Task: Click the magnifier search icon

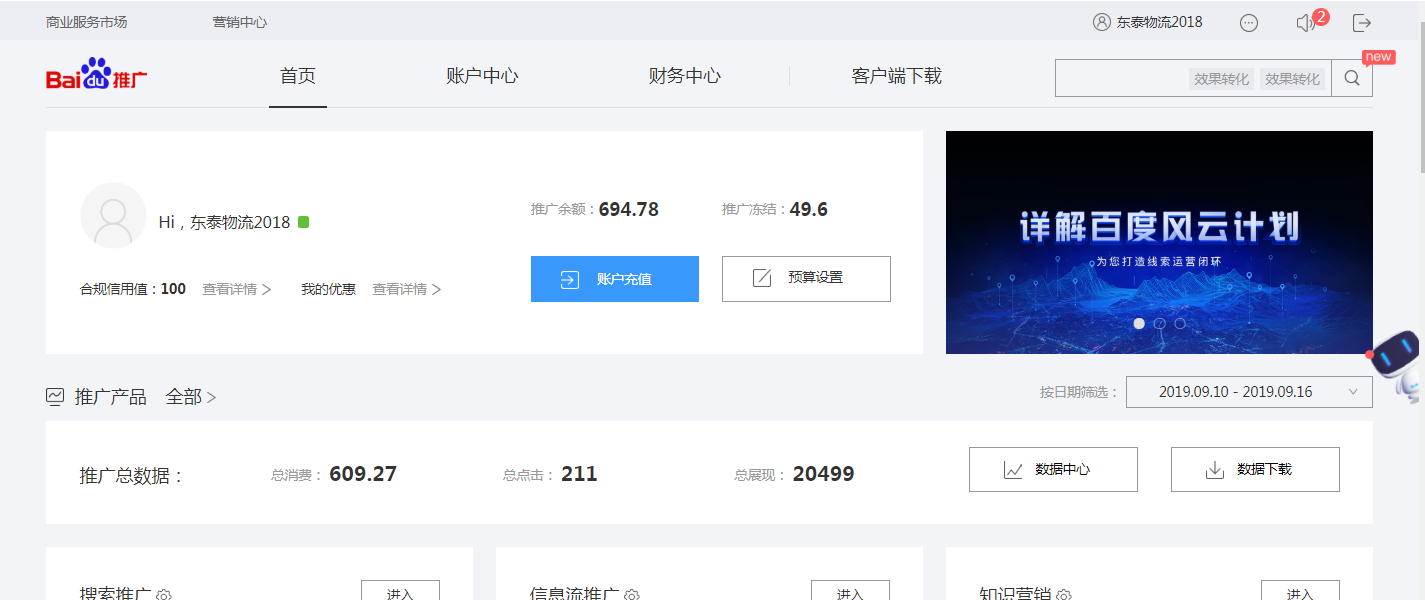Action: tap(1352, 78)
